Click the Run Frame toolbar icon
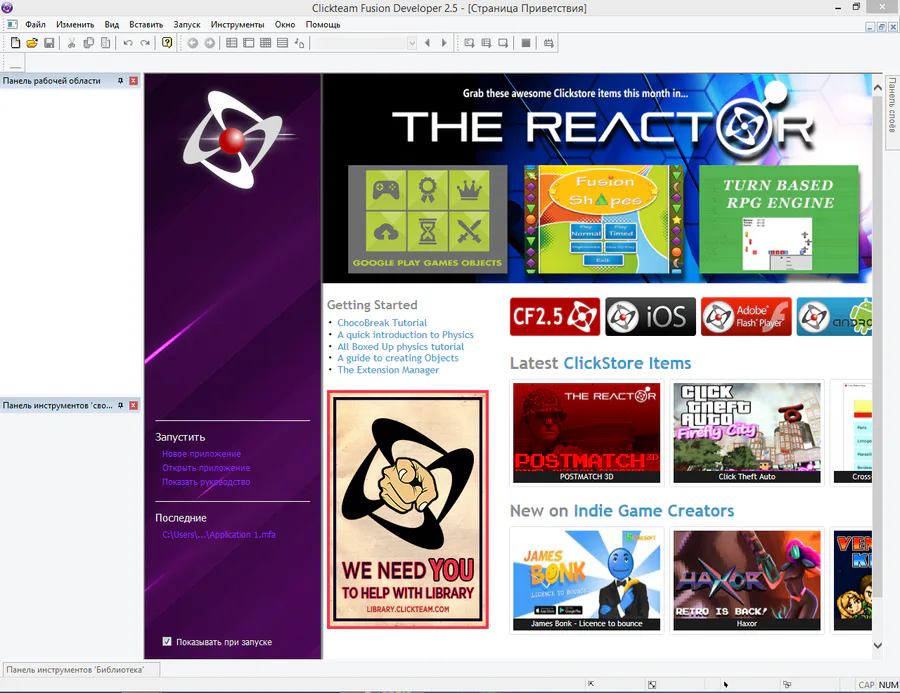The width and height of the screenshot is (900, 693). click(x=503, y=43)
